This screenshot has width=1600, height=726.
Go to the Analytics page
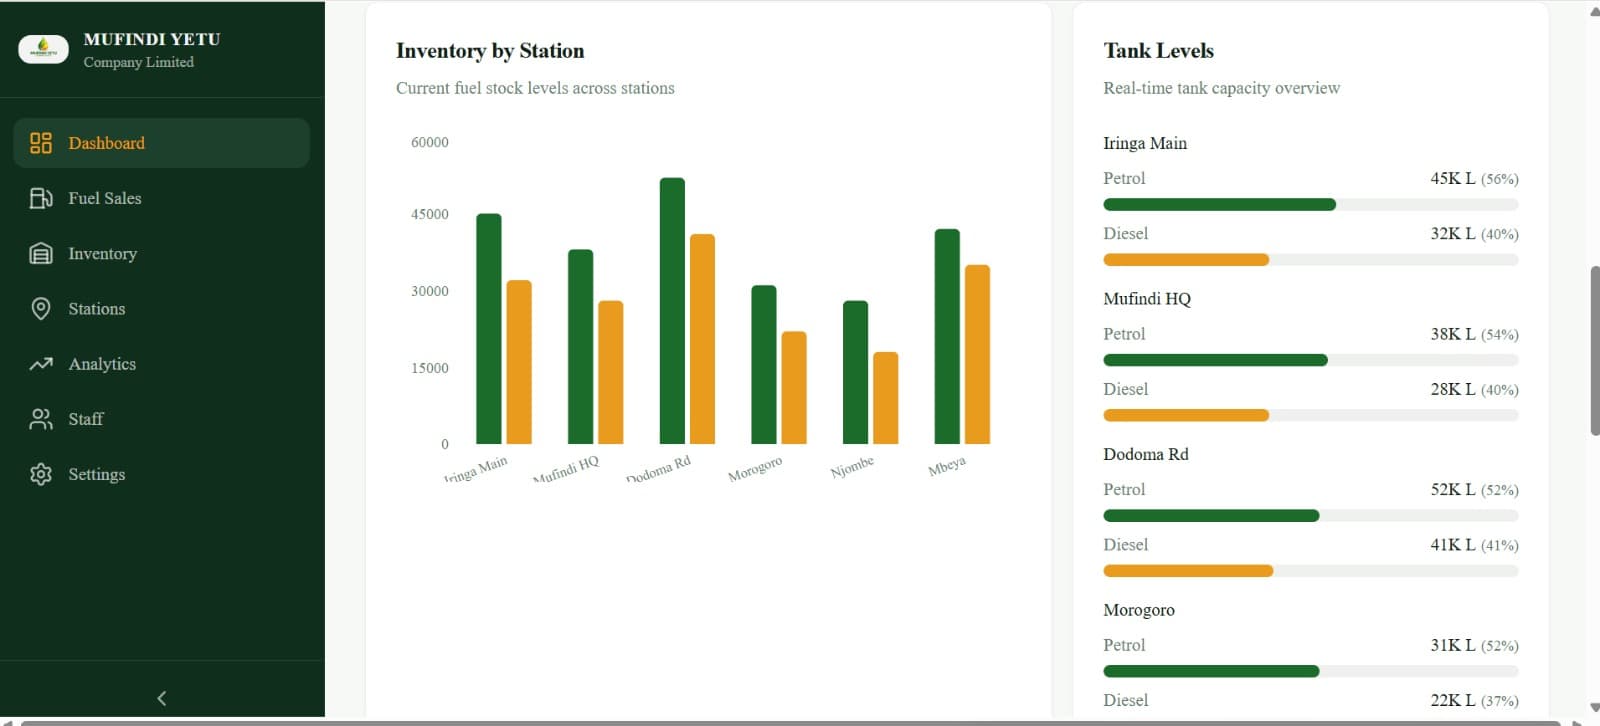102,364
